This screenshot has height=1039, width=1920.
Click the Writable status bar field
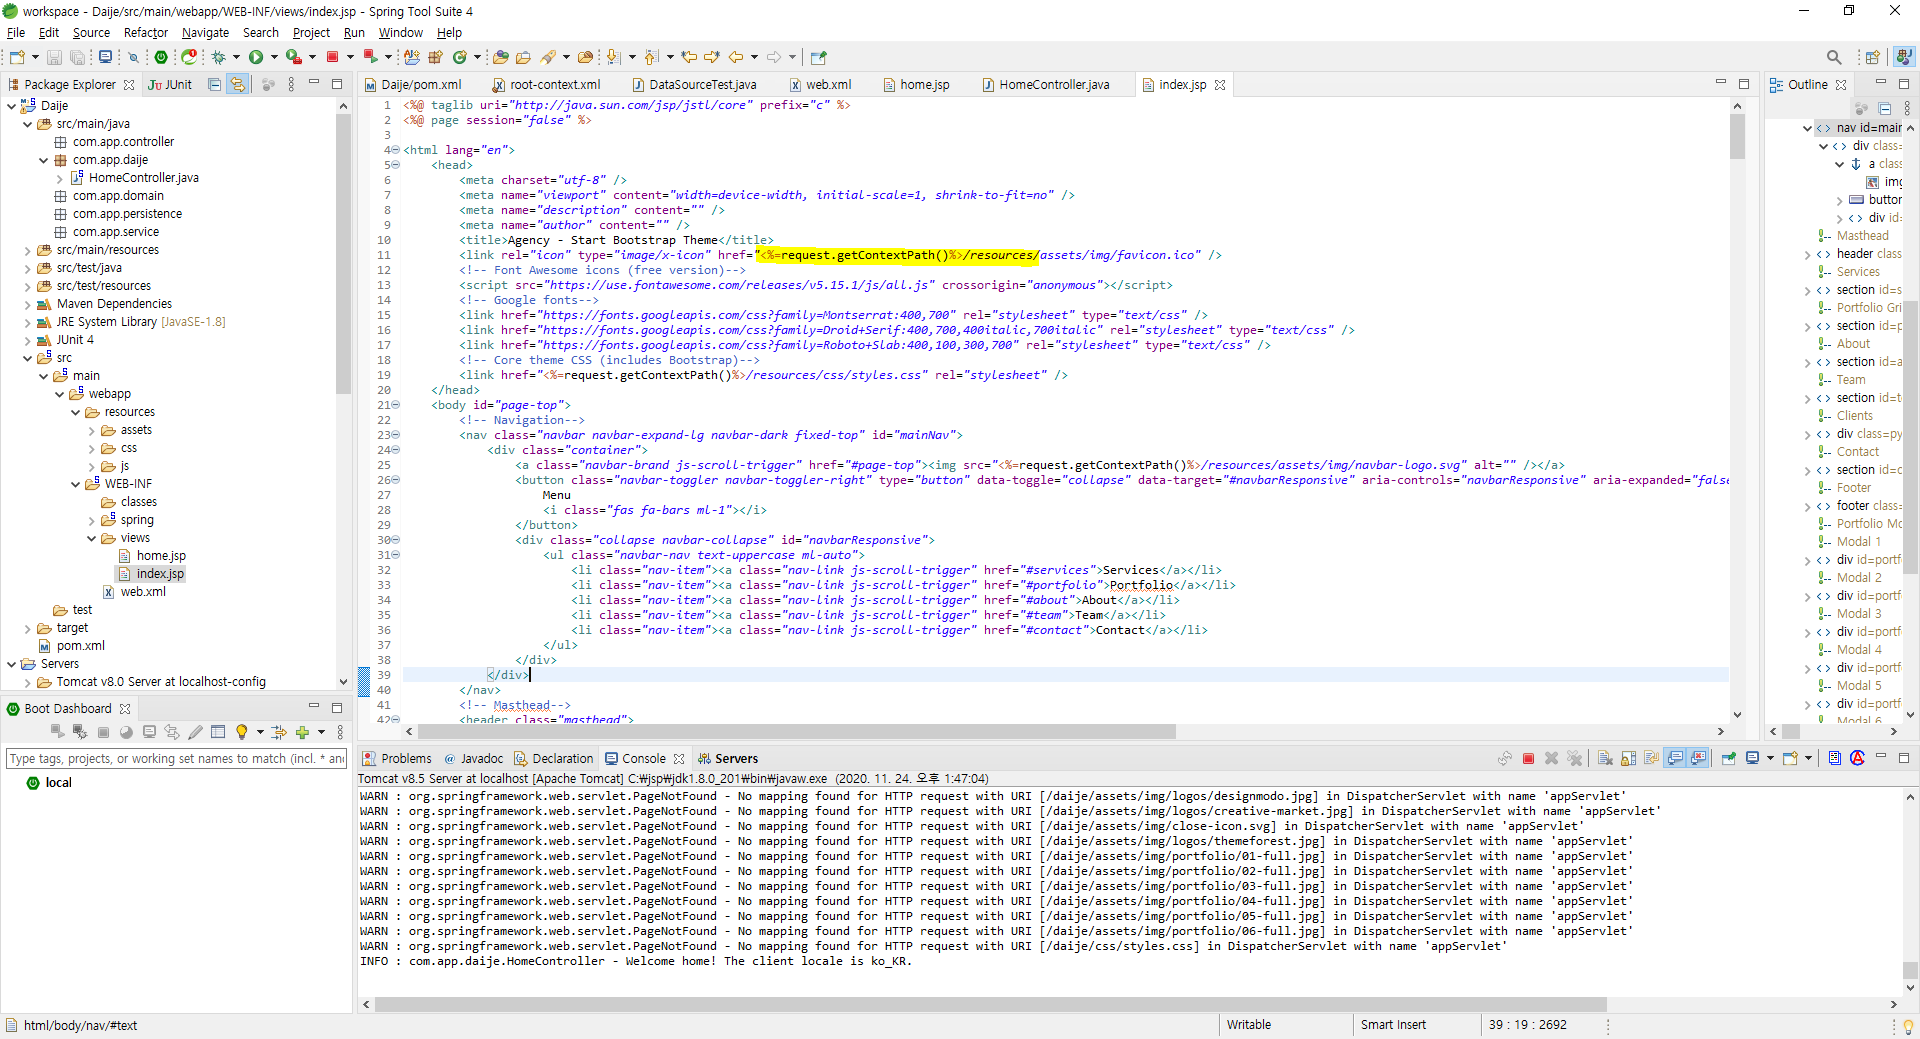(x=1249, y=1025)
